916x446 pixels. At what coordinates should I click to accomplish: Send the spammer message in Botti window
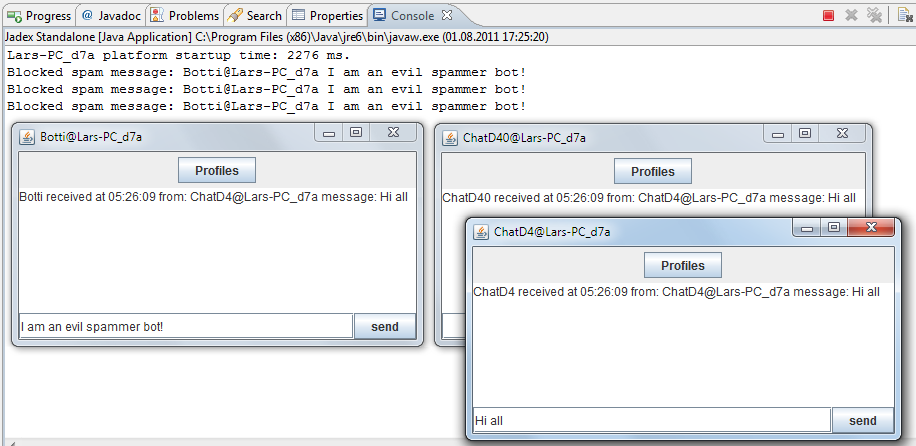384,326
